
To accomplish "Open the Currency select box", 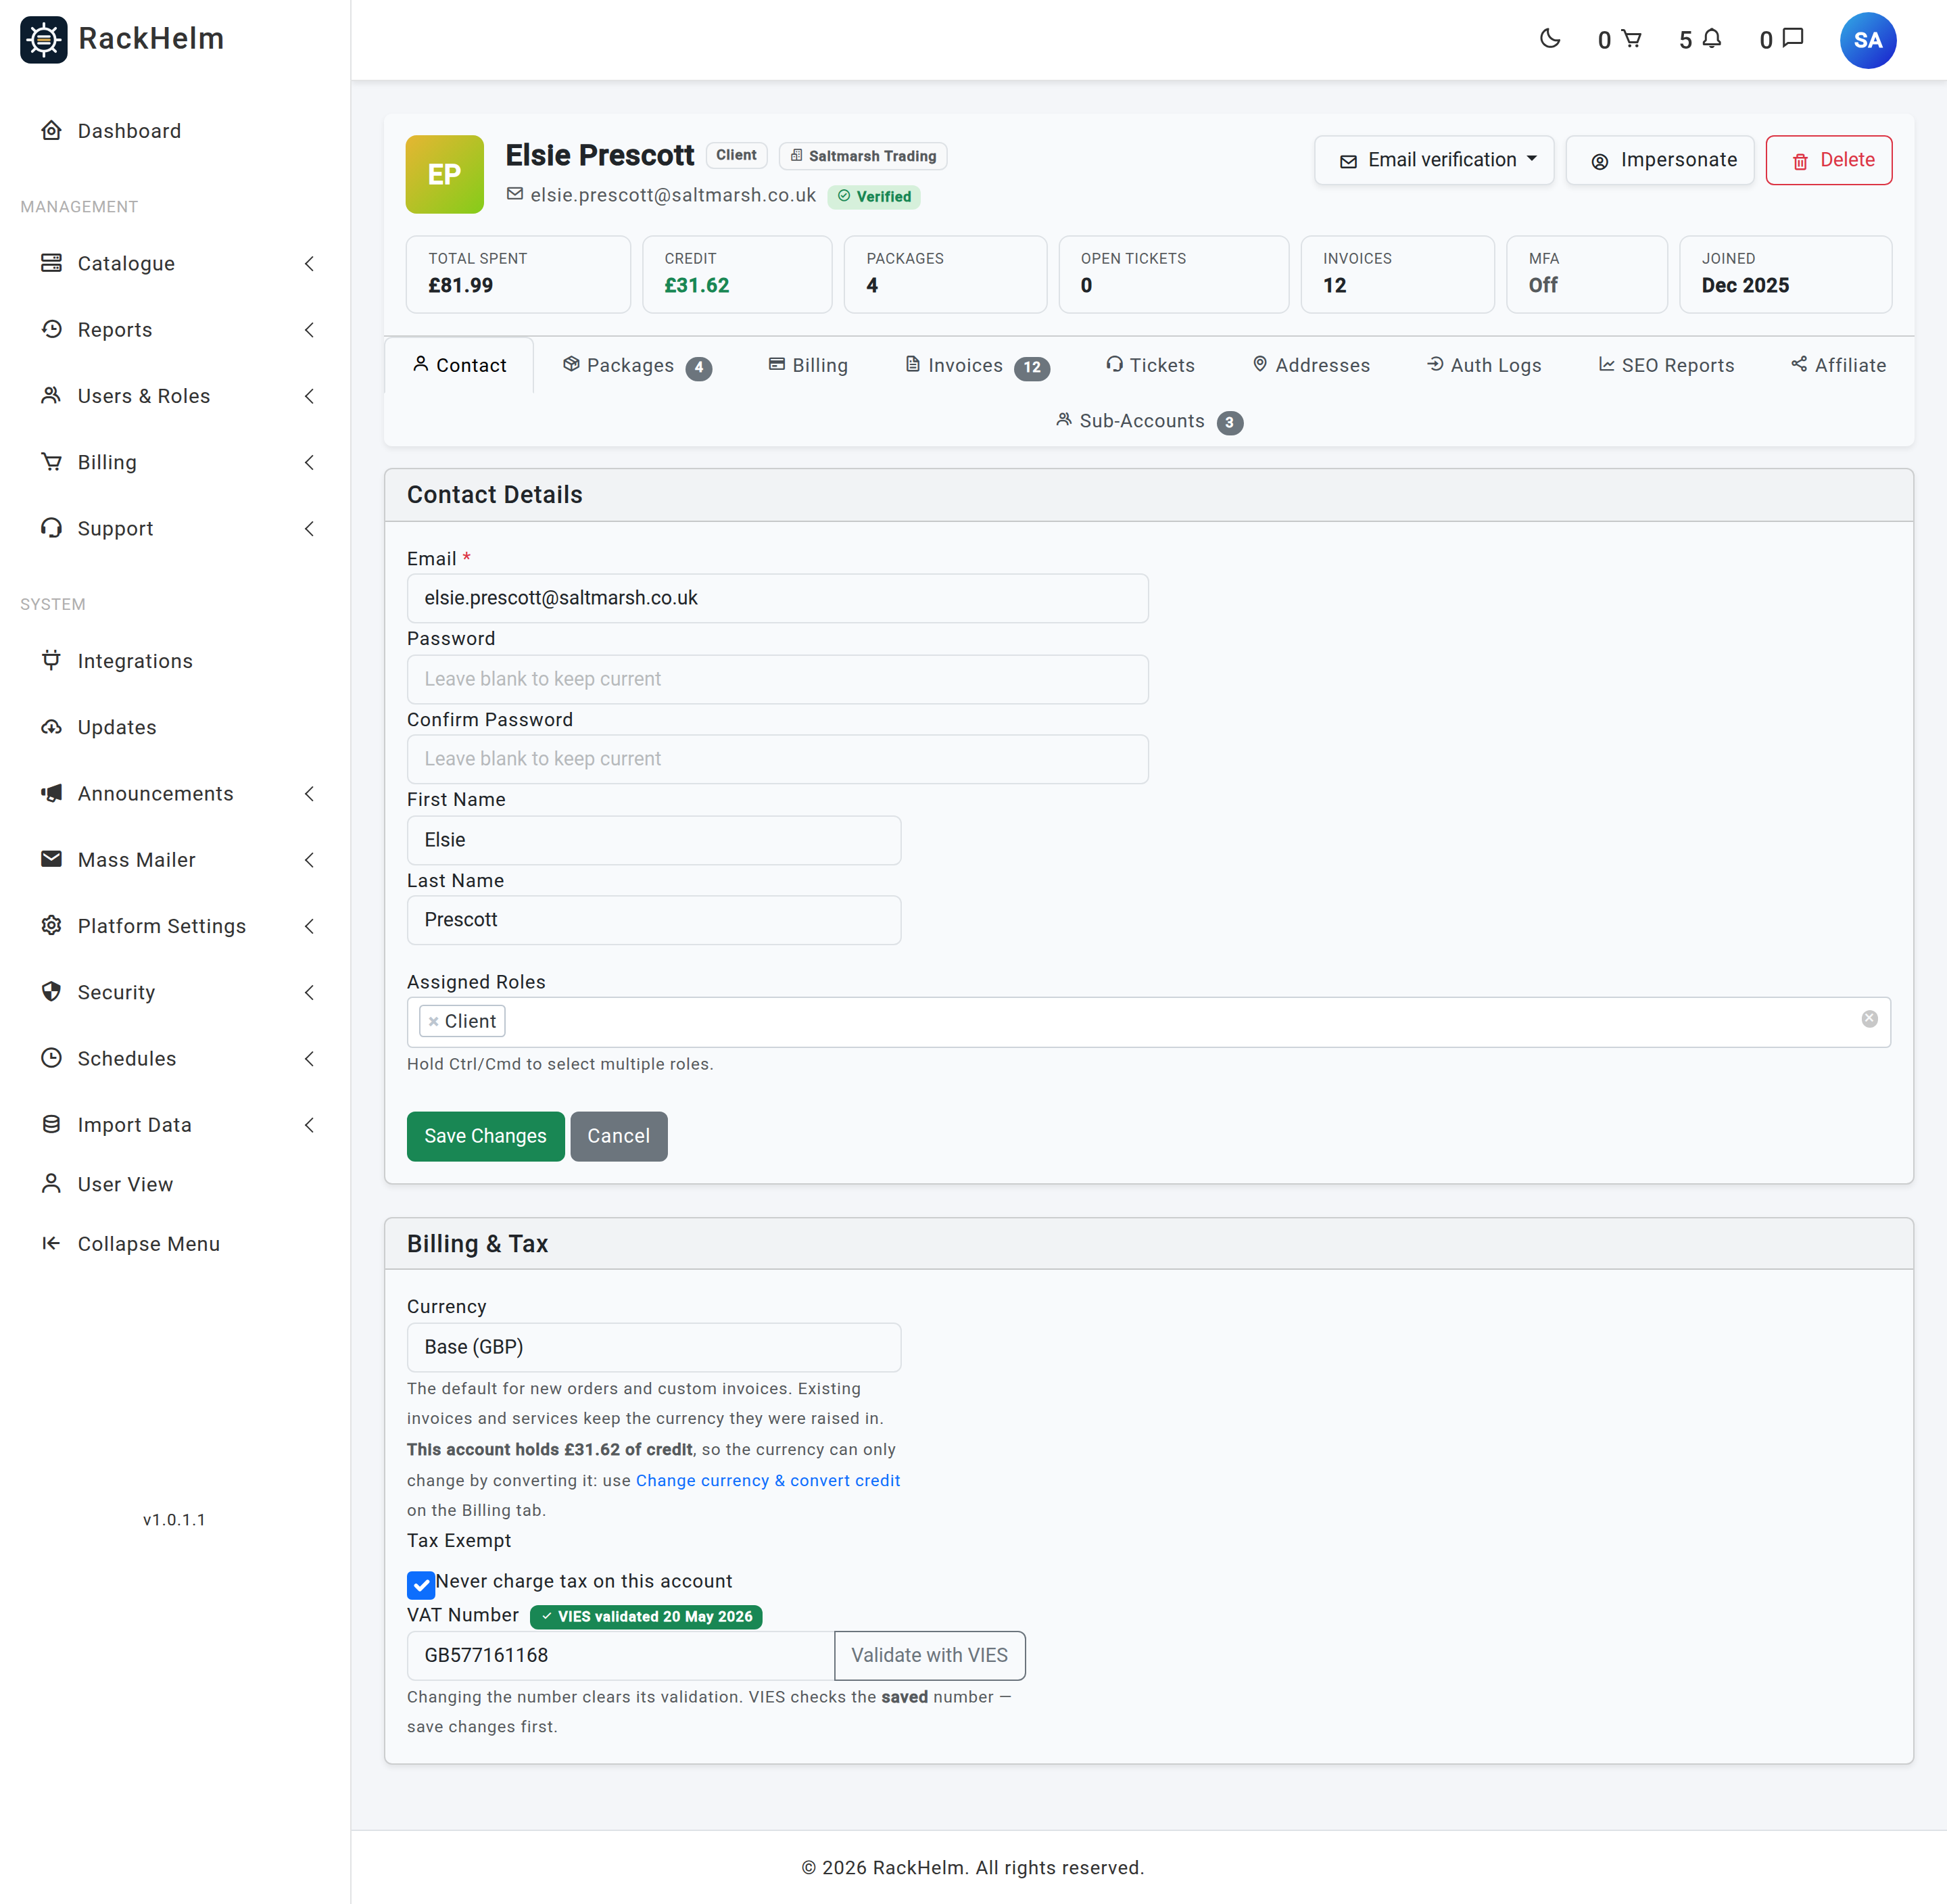I will pyautogui.click(x=654, y=1347).
